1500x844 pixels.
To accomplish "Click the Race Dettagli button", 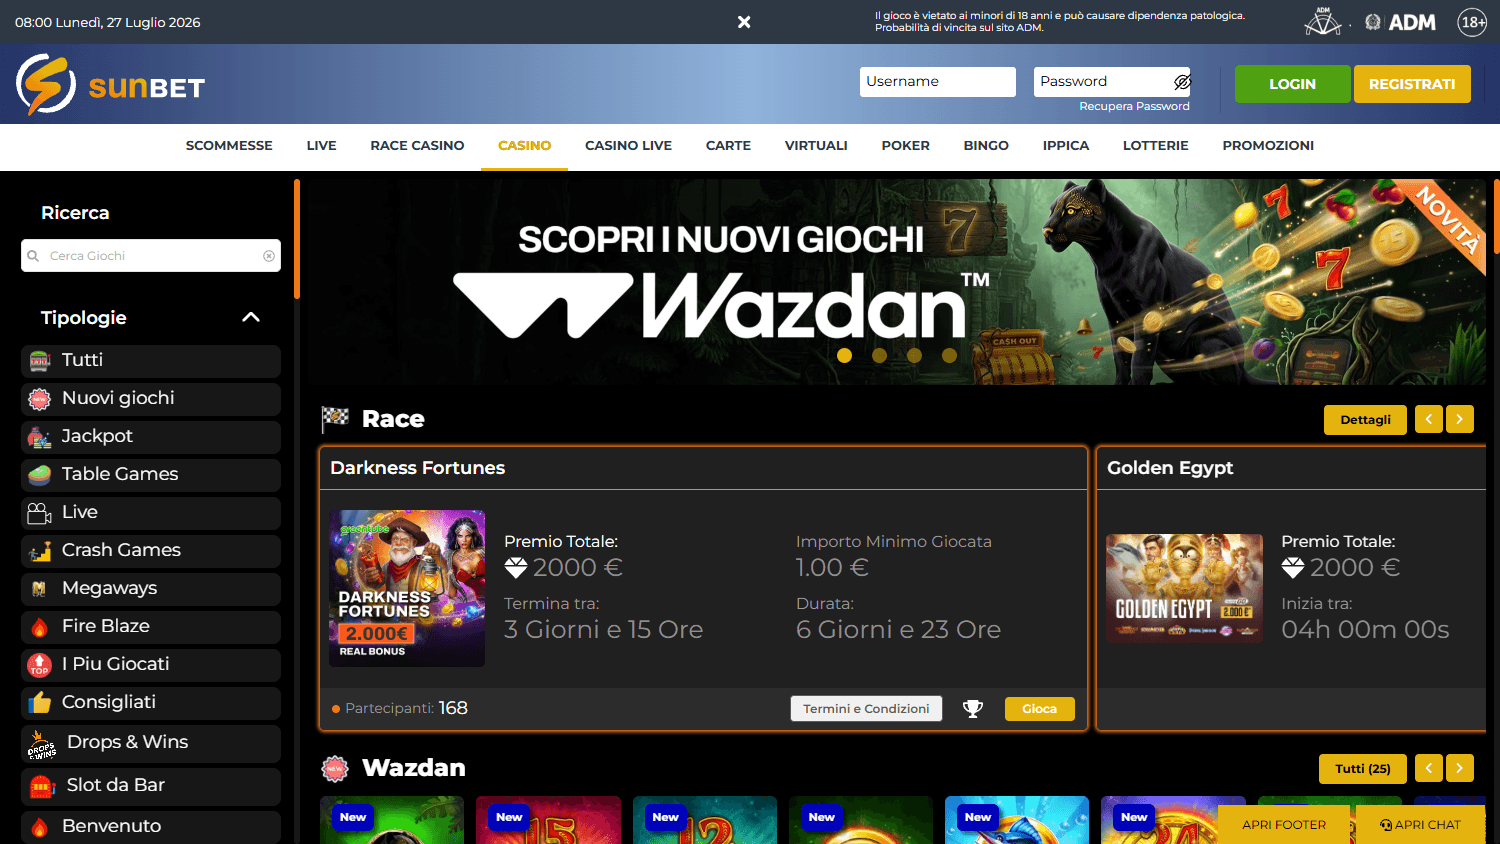I will 1365,420.
